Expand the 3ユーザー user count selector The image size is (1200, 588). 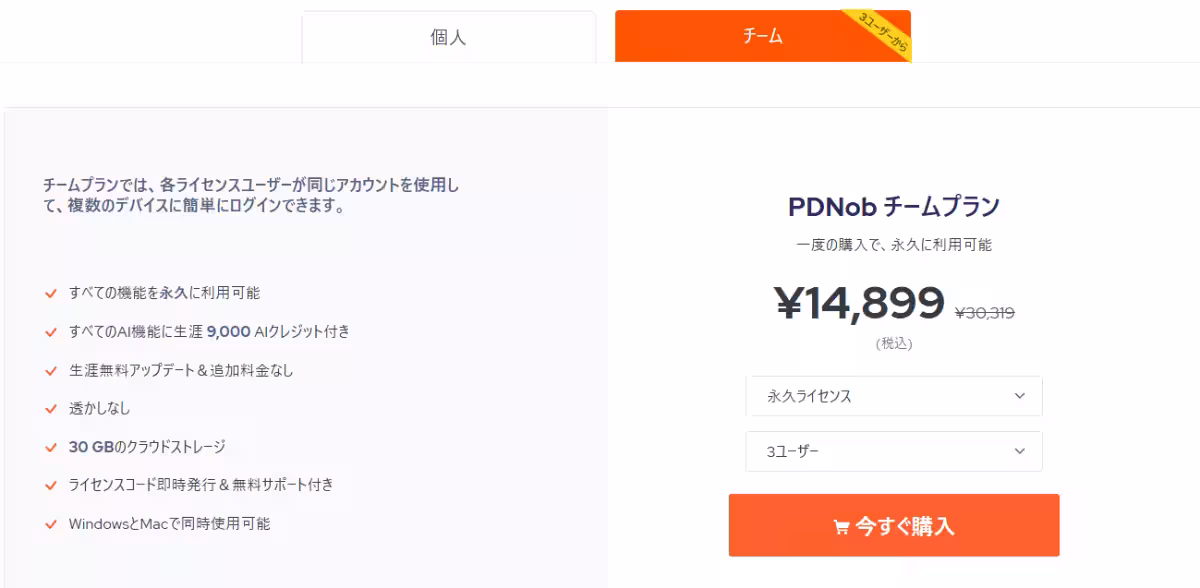coord(894,452)
